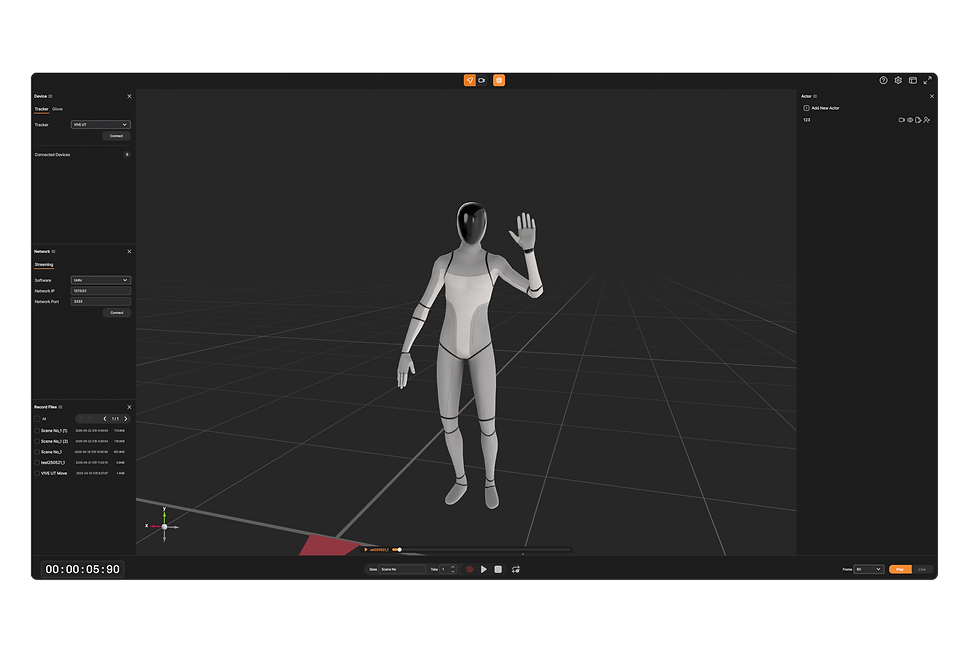This screenshot has height=653, width=970.
Task: Click the Network IP input field
Action: [x=100, y=291]
